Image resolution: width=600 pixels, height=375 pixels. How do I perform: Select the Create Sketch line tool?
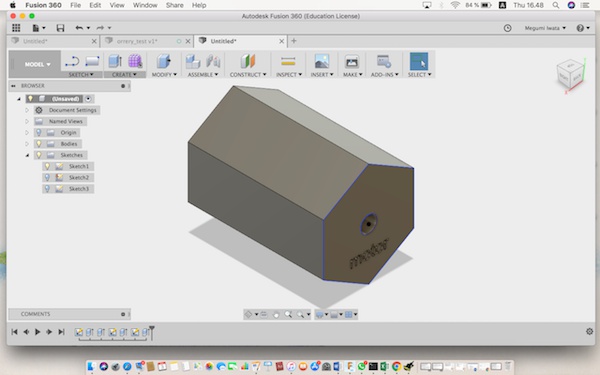(x=72, y=61)
